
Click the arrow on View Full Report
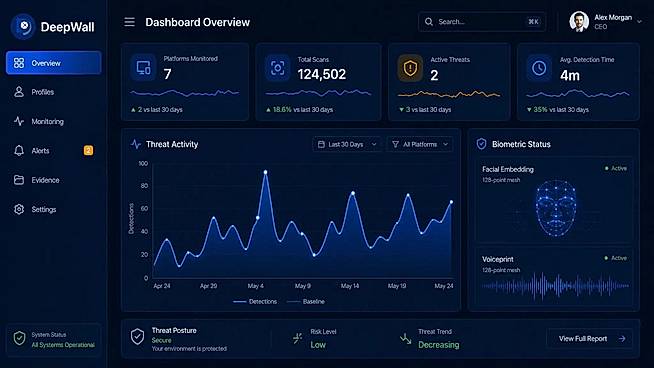tap(622, 338)
